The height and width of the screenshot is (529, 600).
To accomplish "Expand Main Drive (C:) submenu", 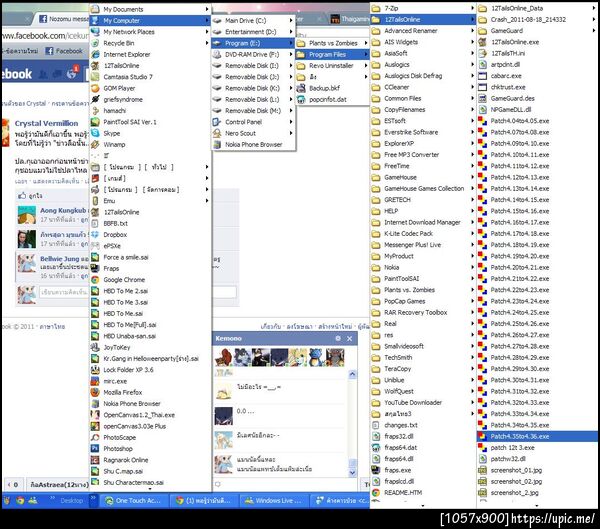I will 291,21.
